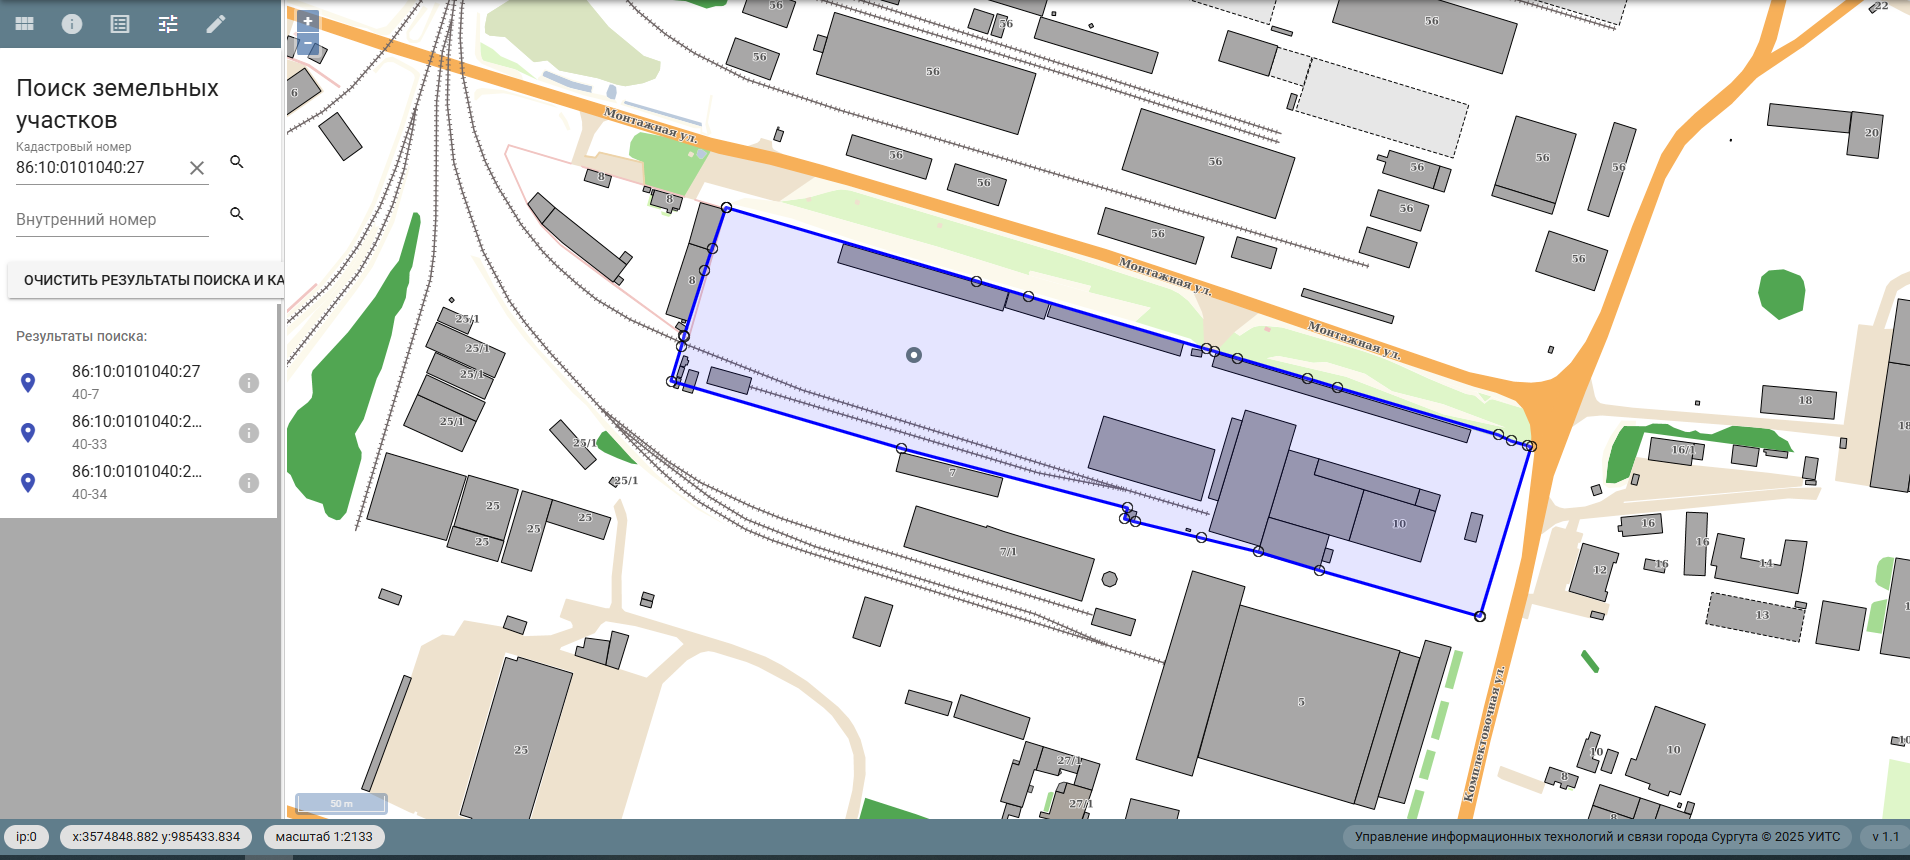Image resolution: width=1910 pixels, height=860 pixels.
Task: Click the Кадастровый номер input field
Action: pos(98,168)
